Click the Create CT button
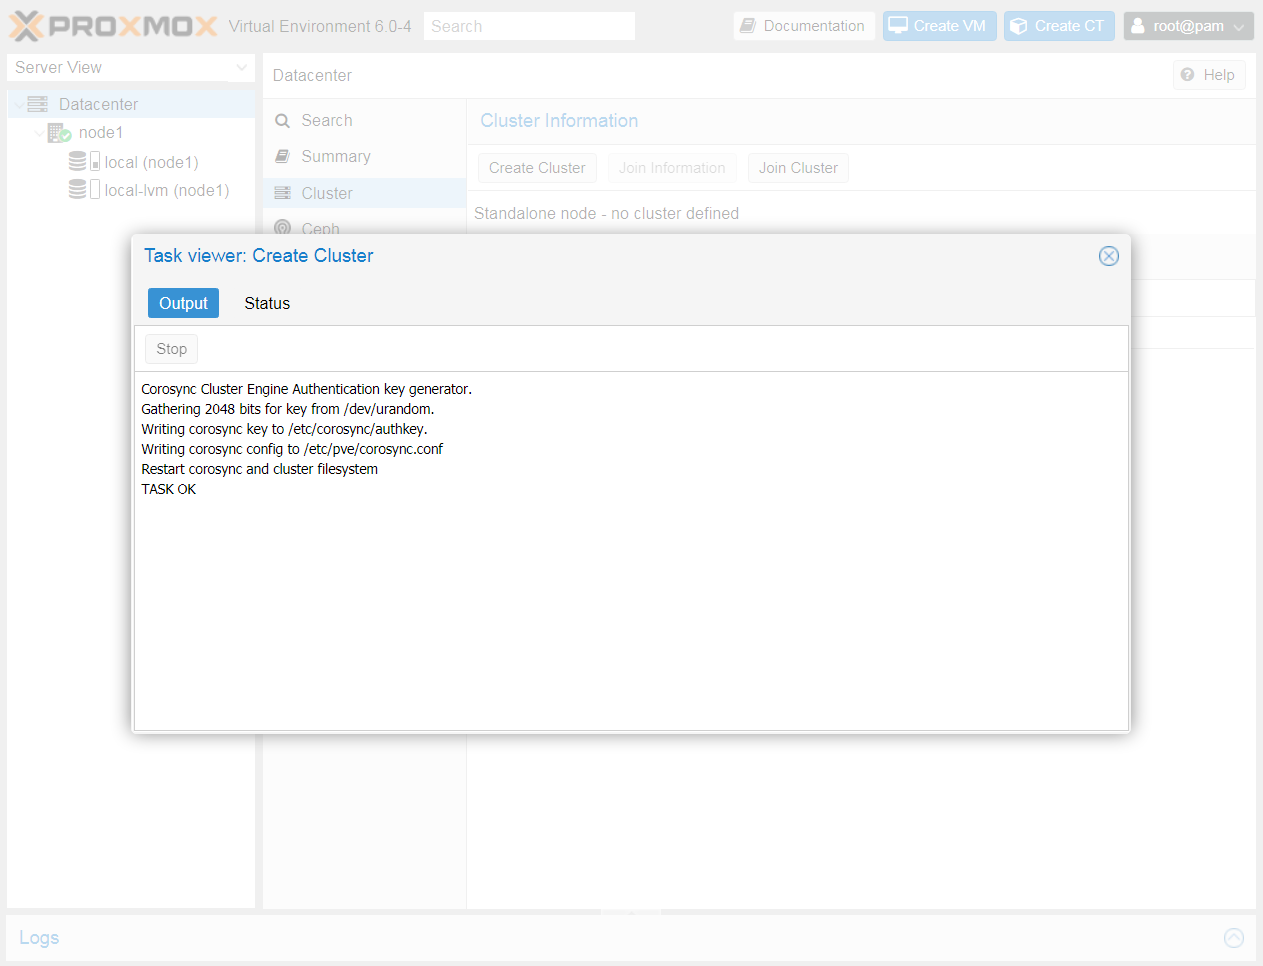This screenshot has width=1263, height=966. (1059, 26)
